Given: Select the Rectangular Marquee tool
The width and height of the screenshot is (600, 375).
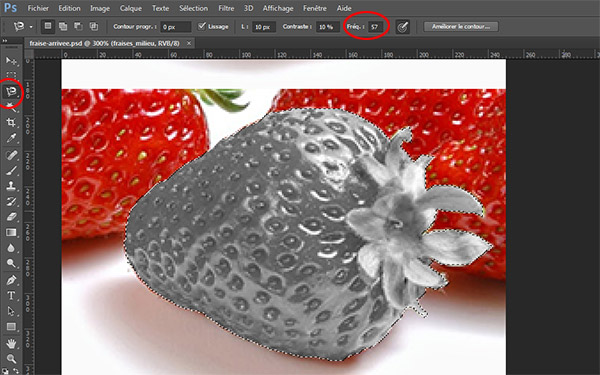Looking at the screenshot, I should coord(11,75).
